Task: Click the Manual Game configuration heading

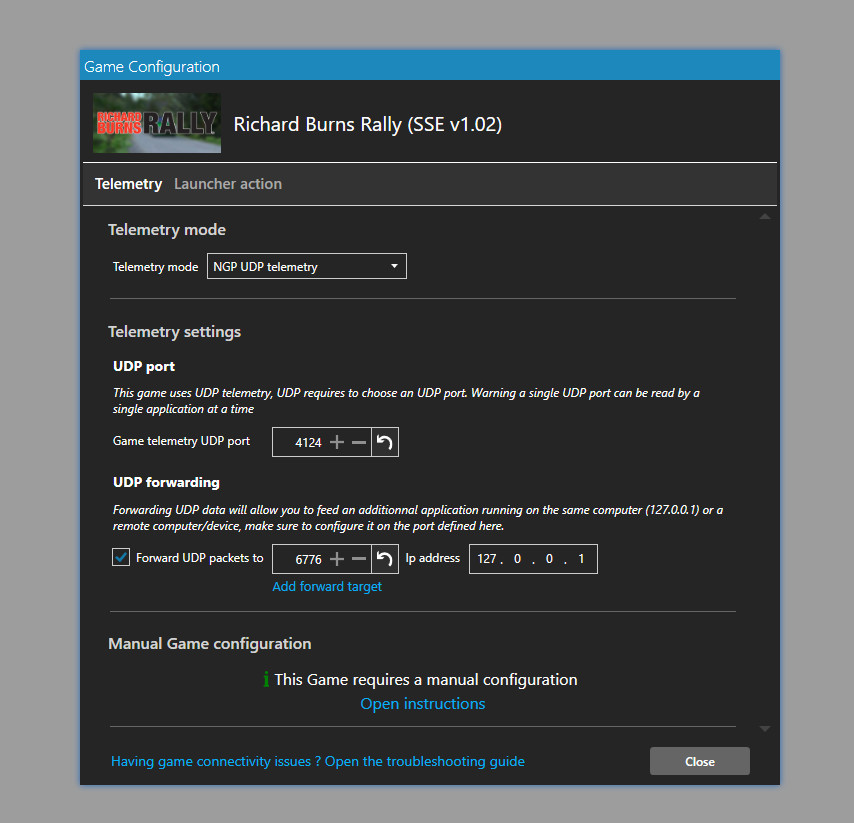Action: tap(210, 644)
